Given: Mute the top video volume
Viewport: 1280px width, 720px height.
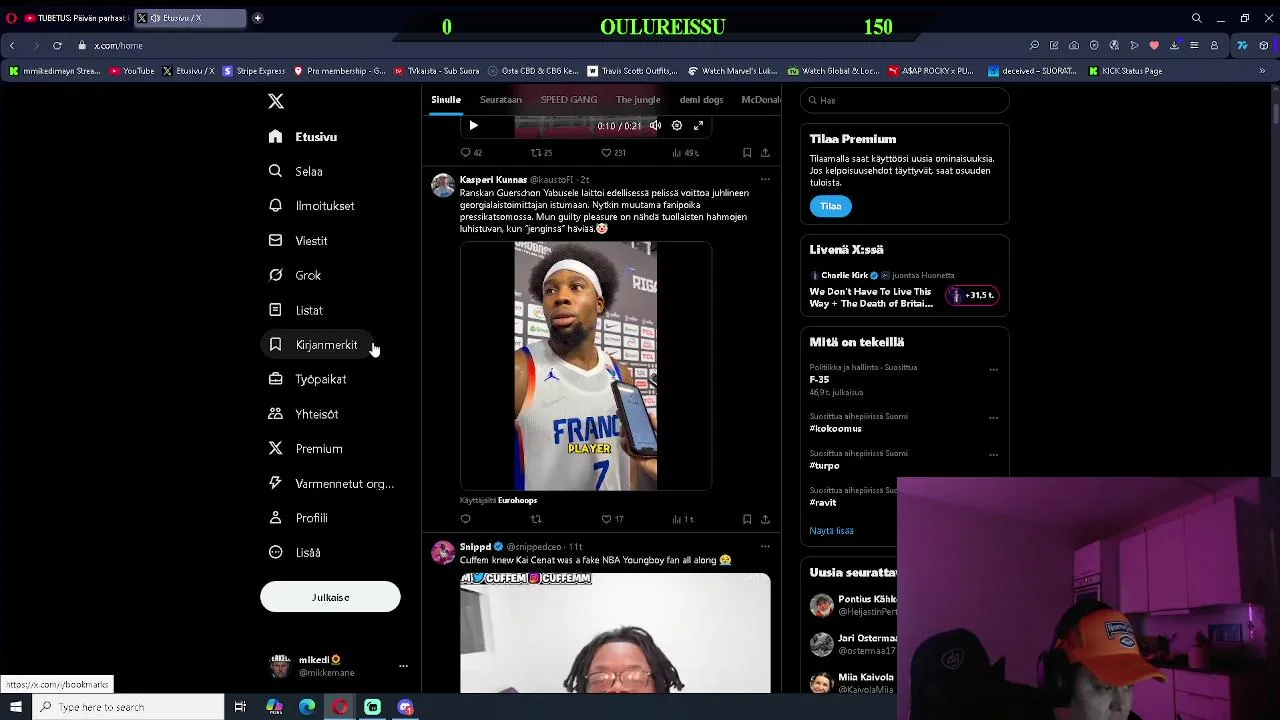Looking at the screenshot, I should 655,125.
